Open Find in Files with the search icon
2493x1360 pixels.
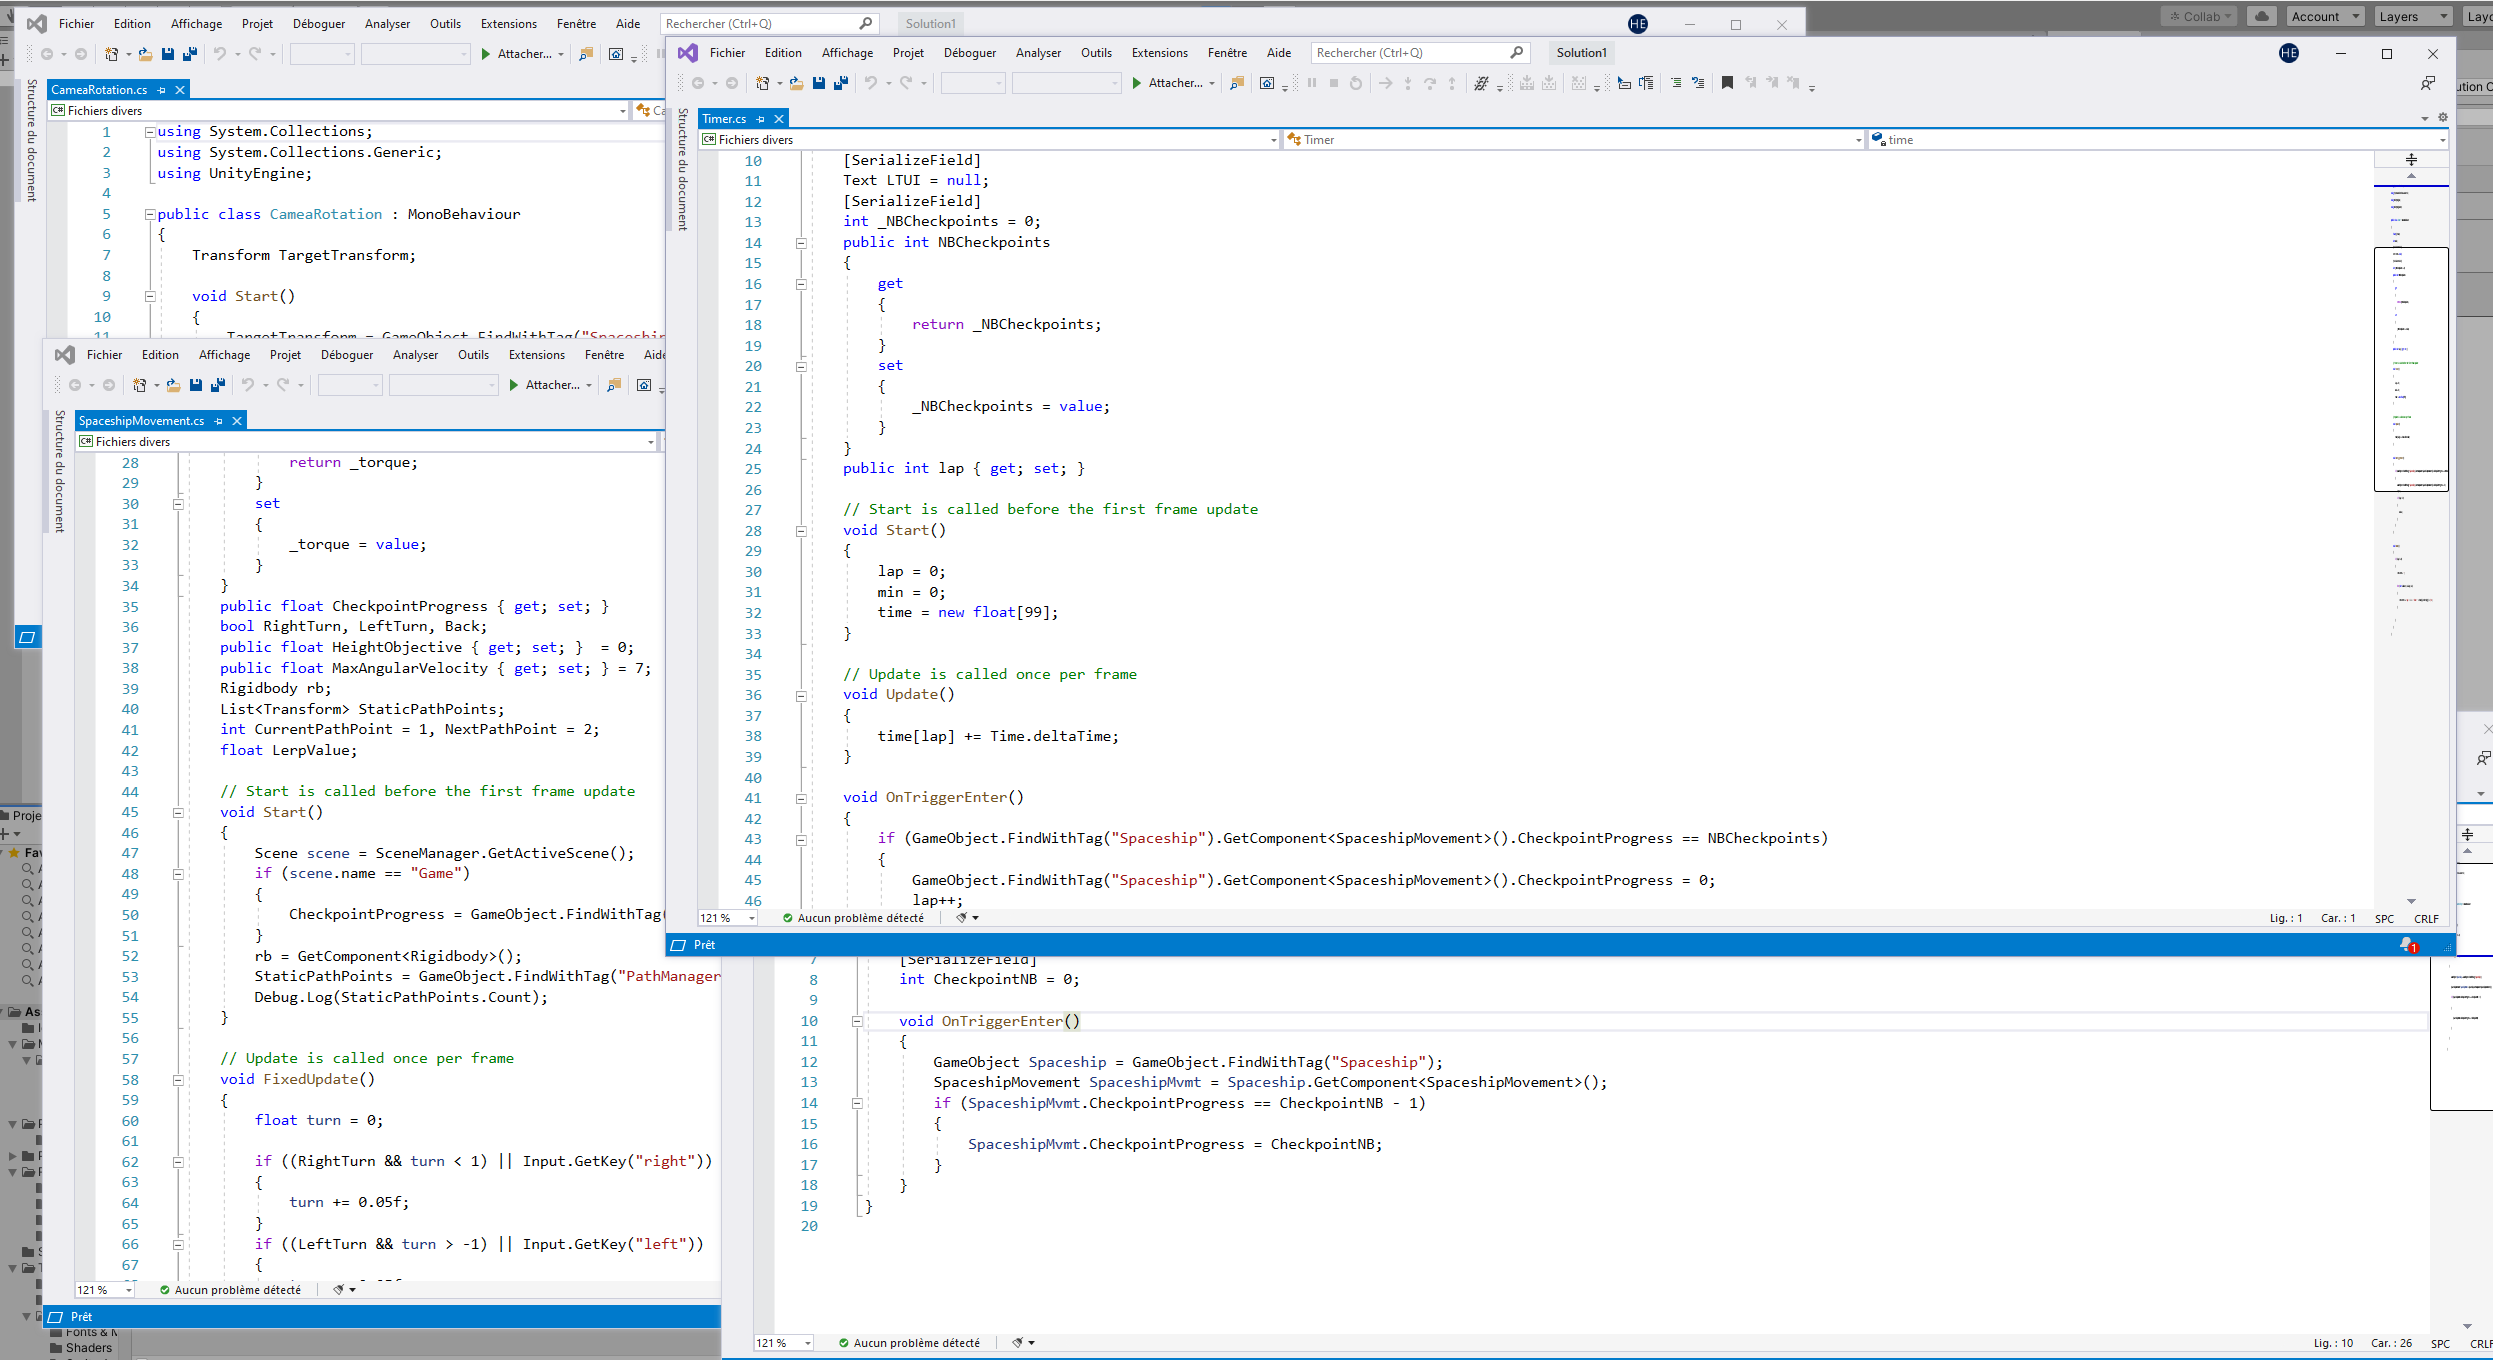[x=1235, y=84]
